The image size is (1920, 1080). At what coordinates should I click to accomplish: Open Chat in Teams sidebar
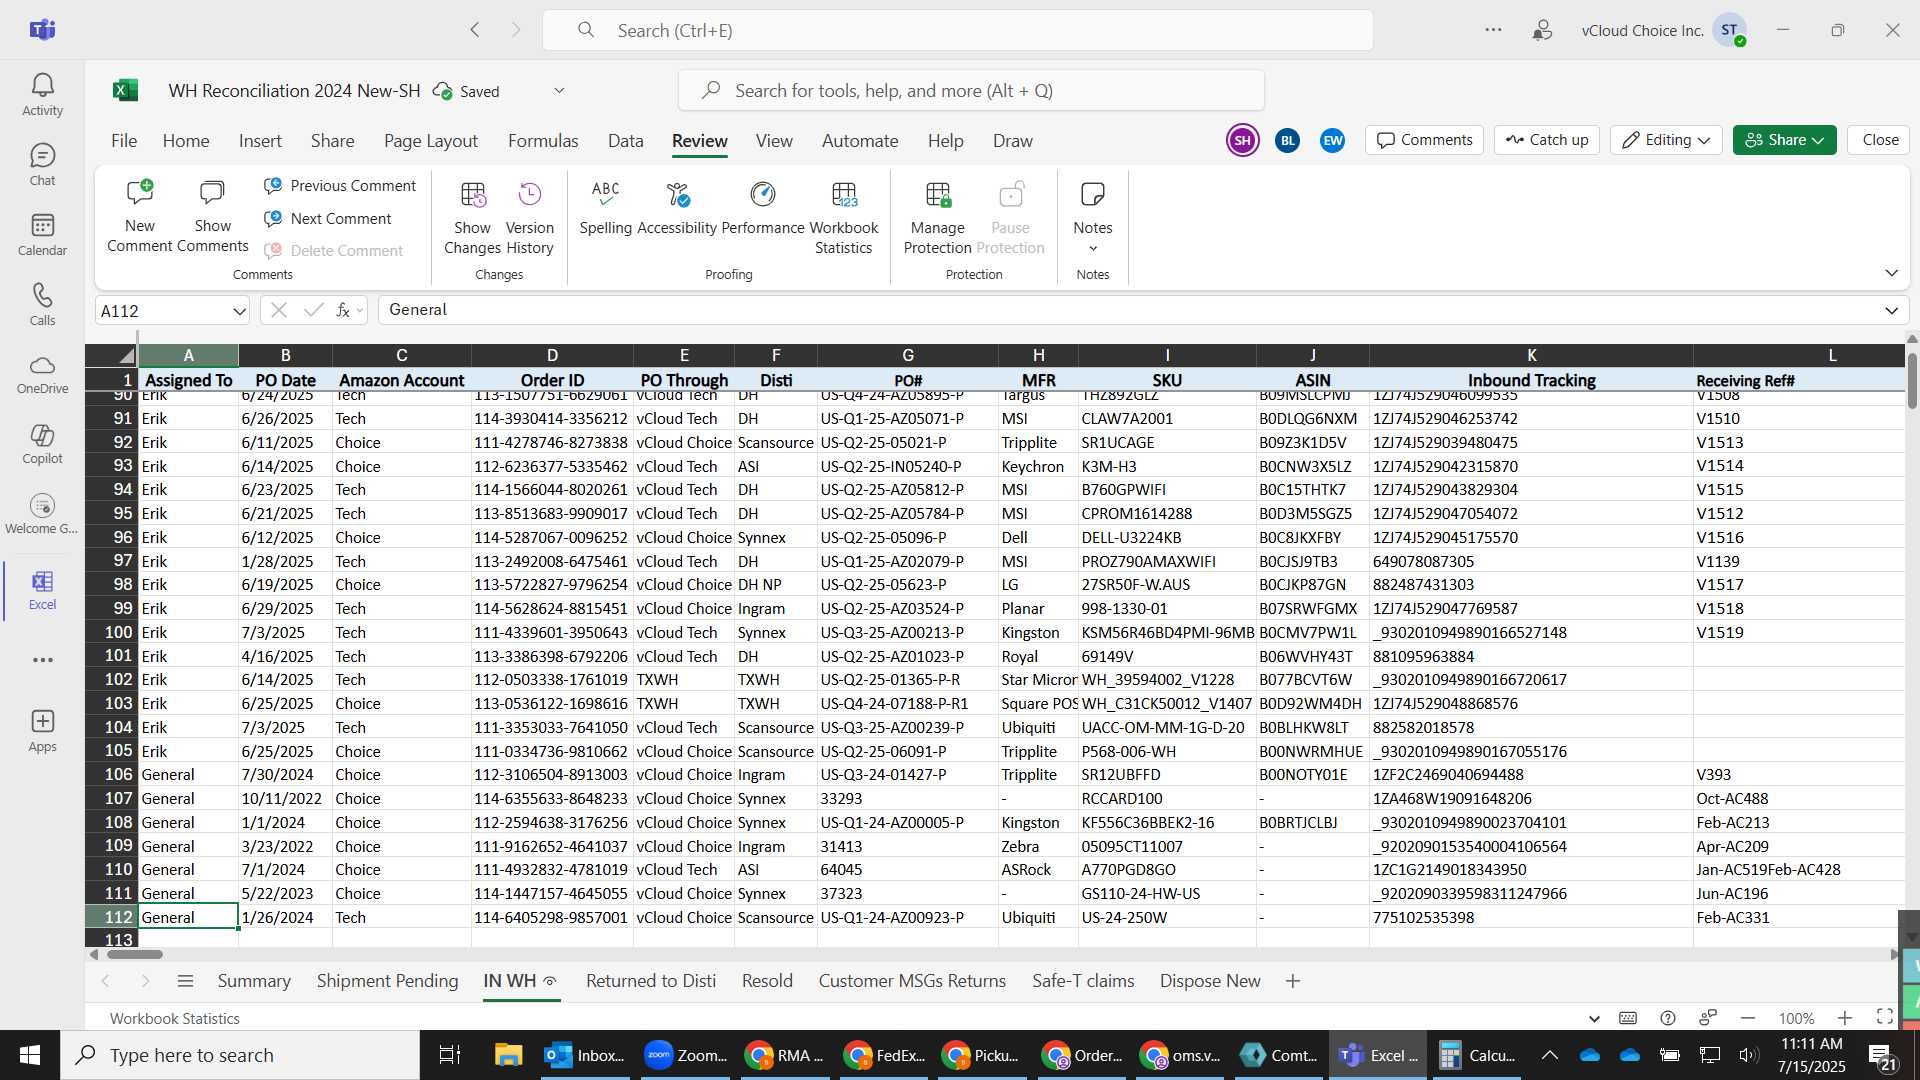pos(42,165)
